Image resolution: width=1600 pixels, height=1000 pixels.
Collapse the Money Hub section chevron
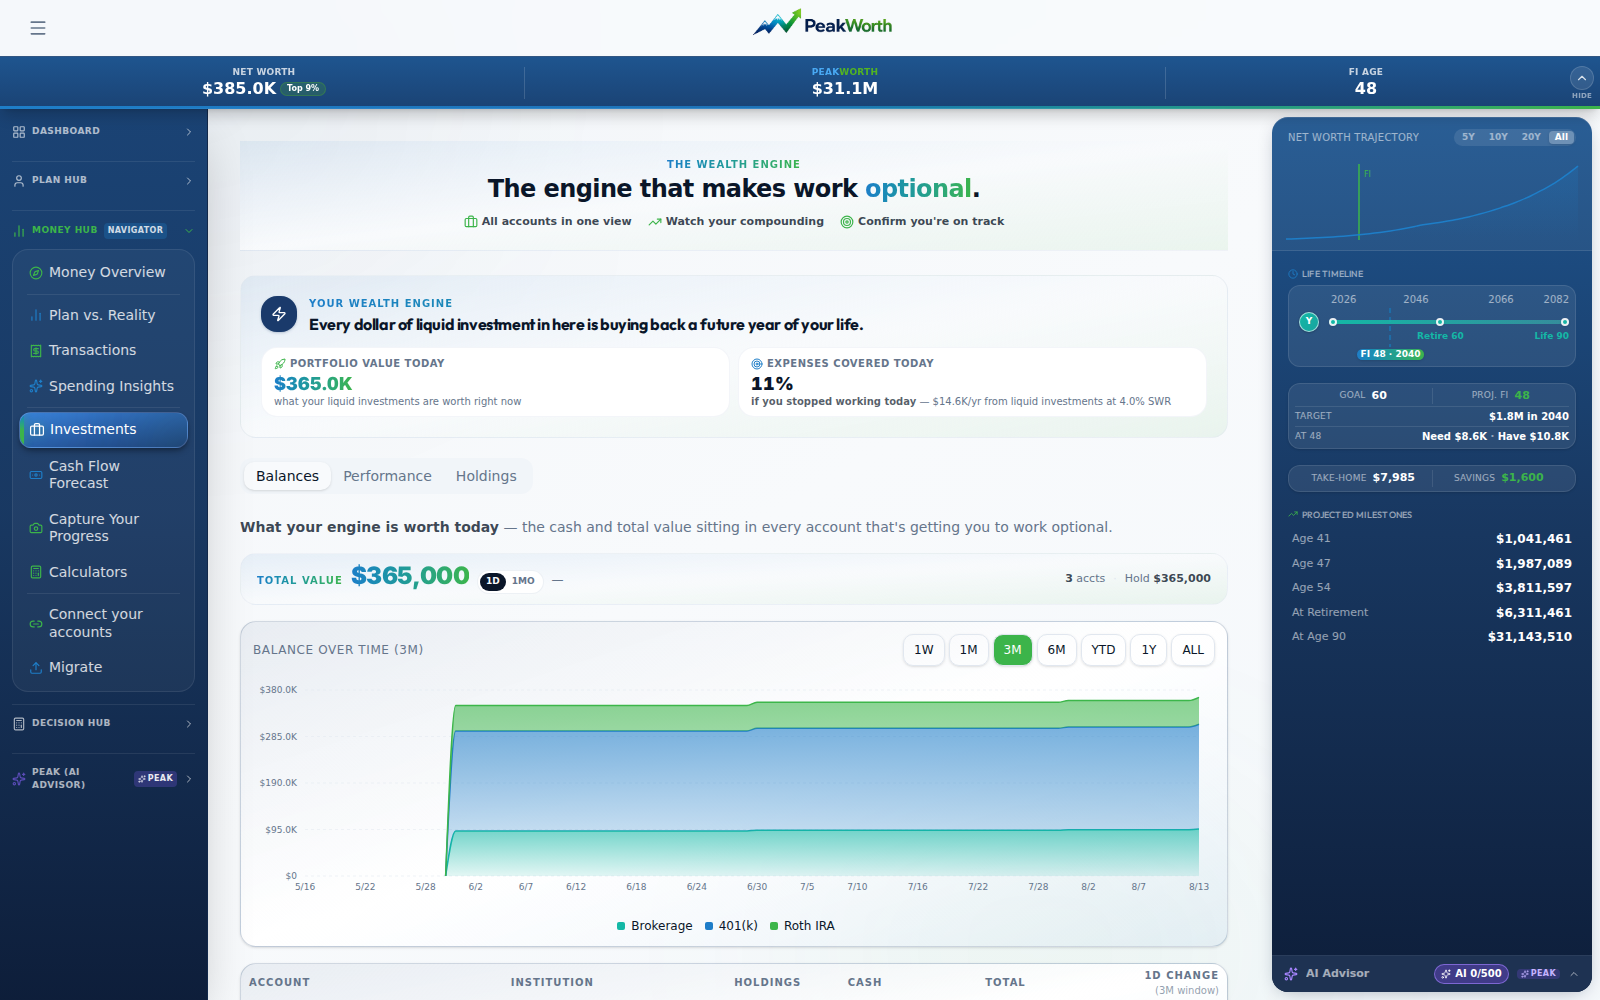(x=189, y=231)
